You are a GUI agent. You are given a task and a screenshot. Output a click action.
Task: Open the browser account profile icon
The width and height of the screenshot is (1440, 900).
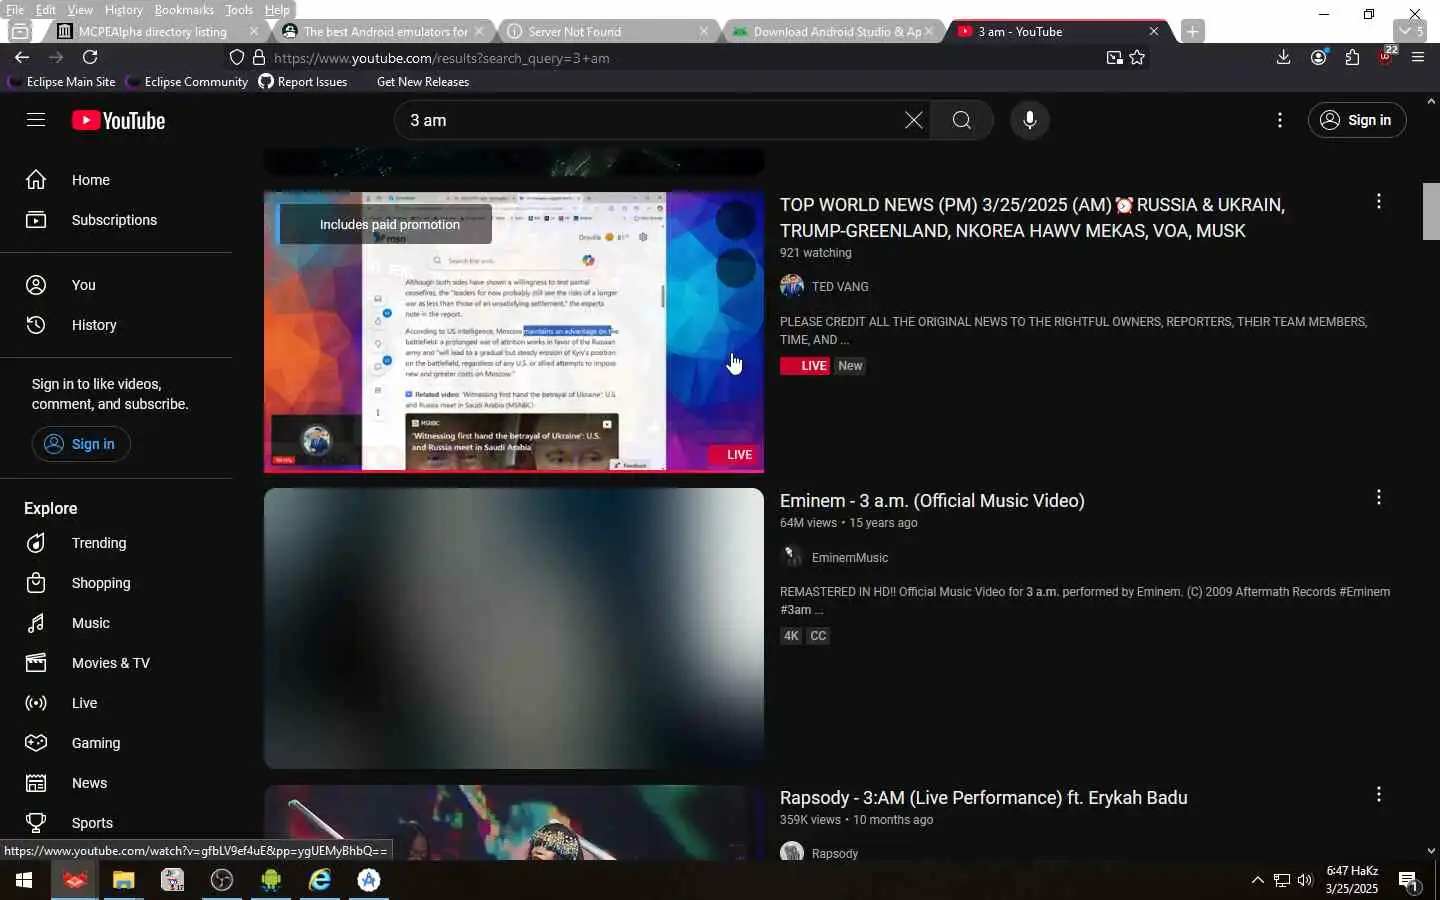1318,57
